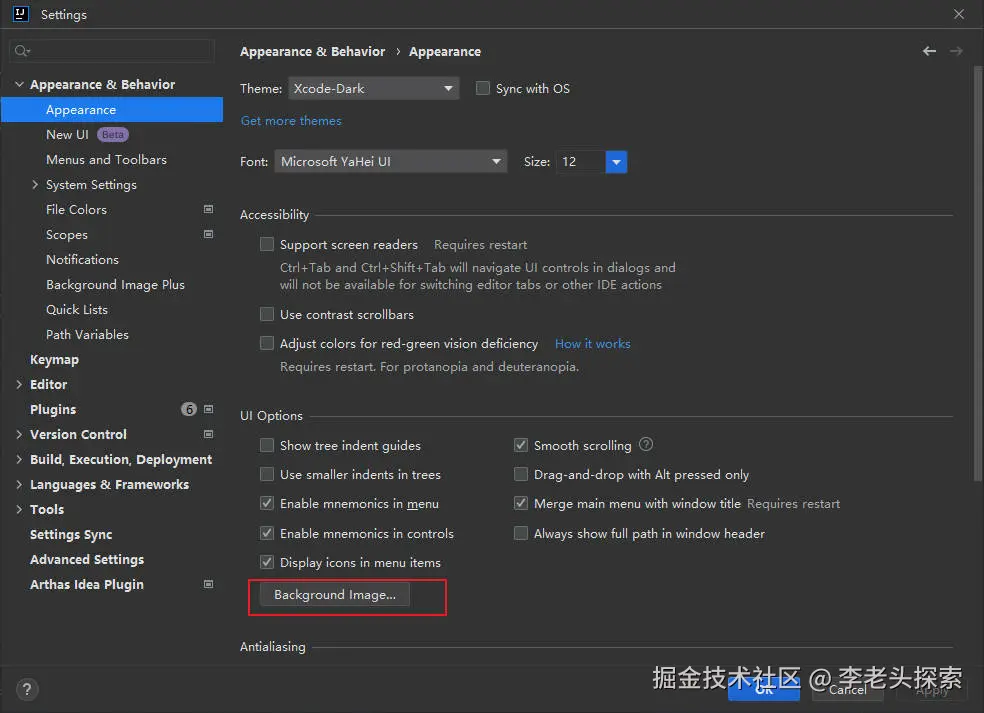Uncheck Merge main menu with window title
The width and height of the screenshot is (984, 713).
click(x=521, y=503)
